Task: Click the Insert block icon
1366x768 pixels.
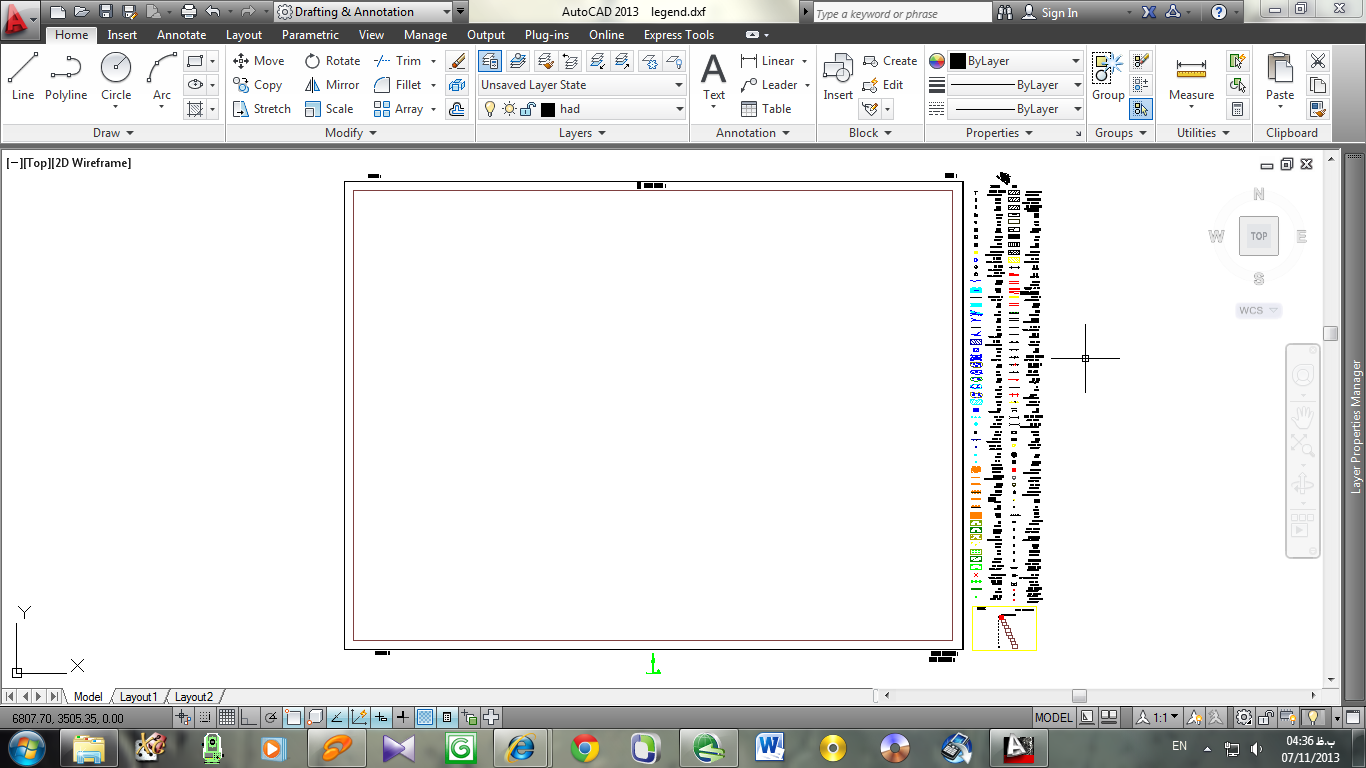Action: click(x=838, y=78)
